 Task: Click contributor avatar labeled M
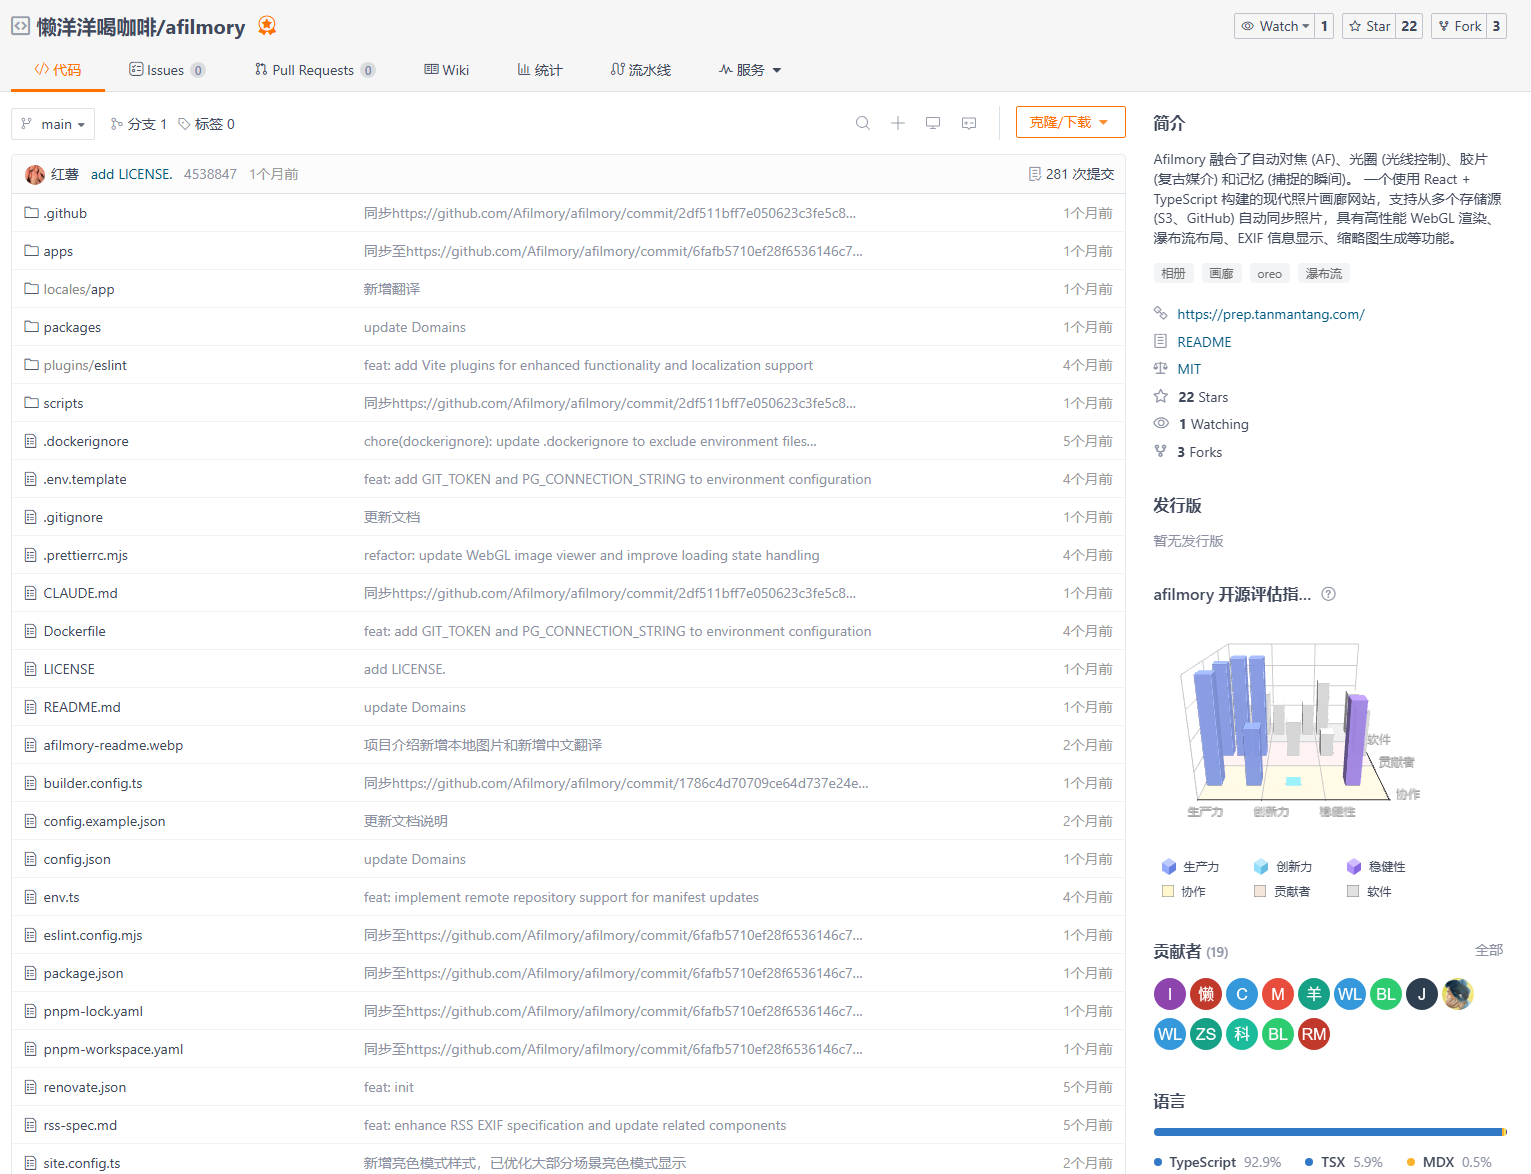(1278, 994)
